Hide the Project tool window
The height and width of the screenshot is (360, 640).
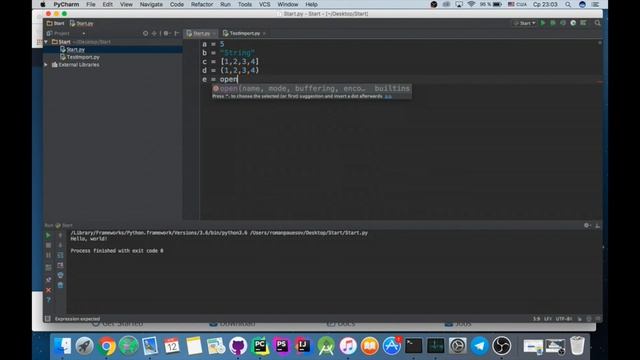click(177, 33)
